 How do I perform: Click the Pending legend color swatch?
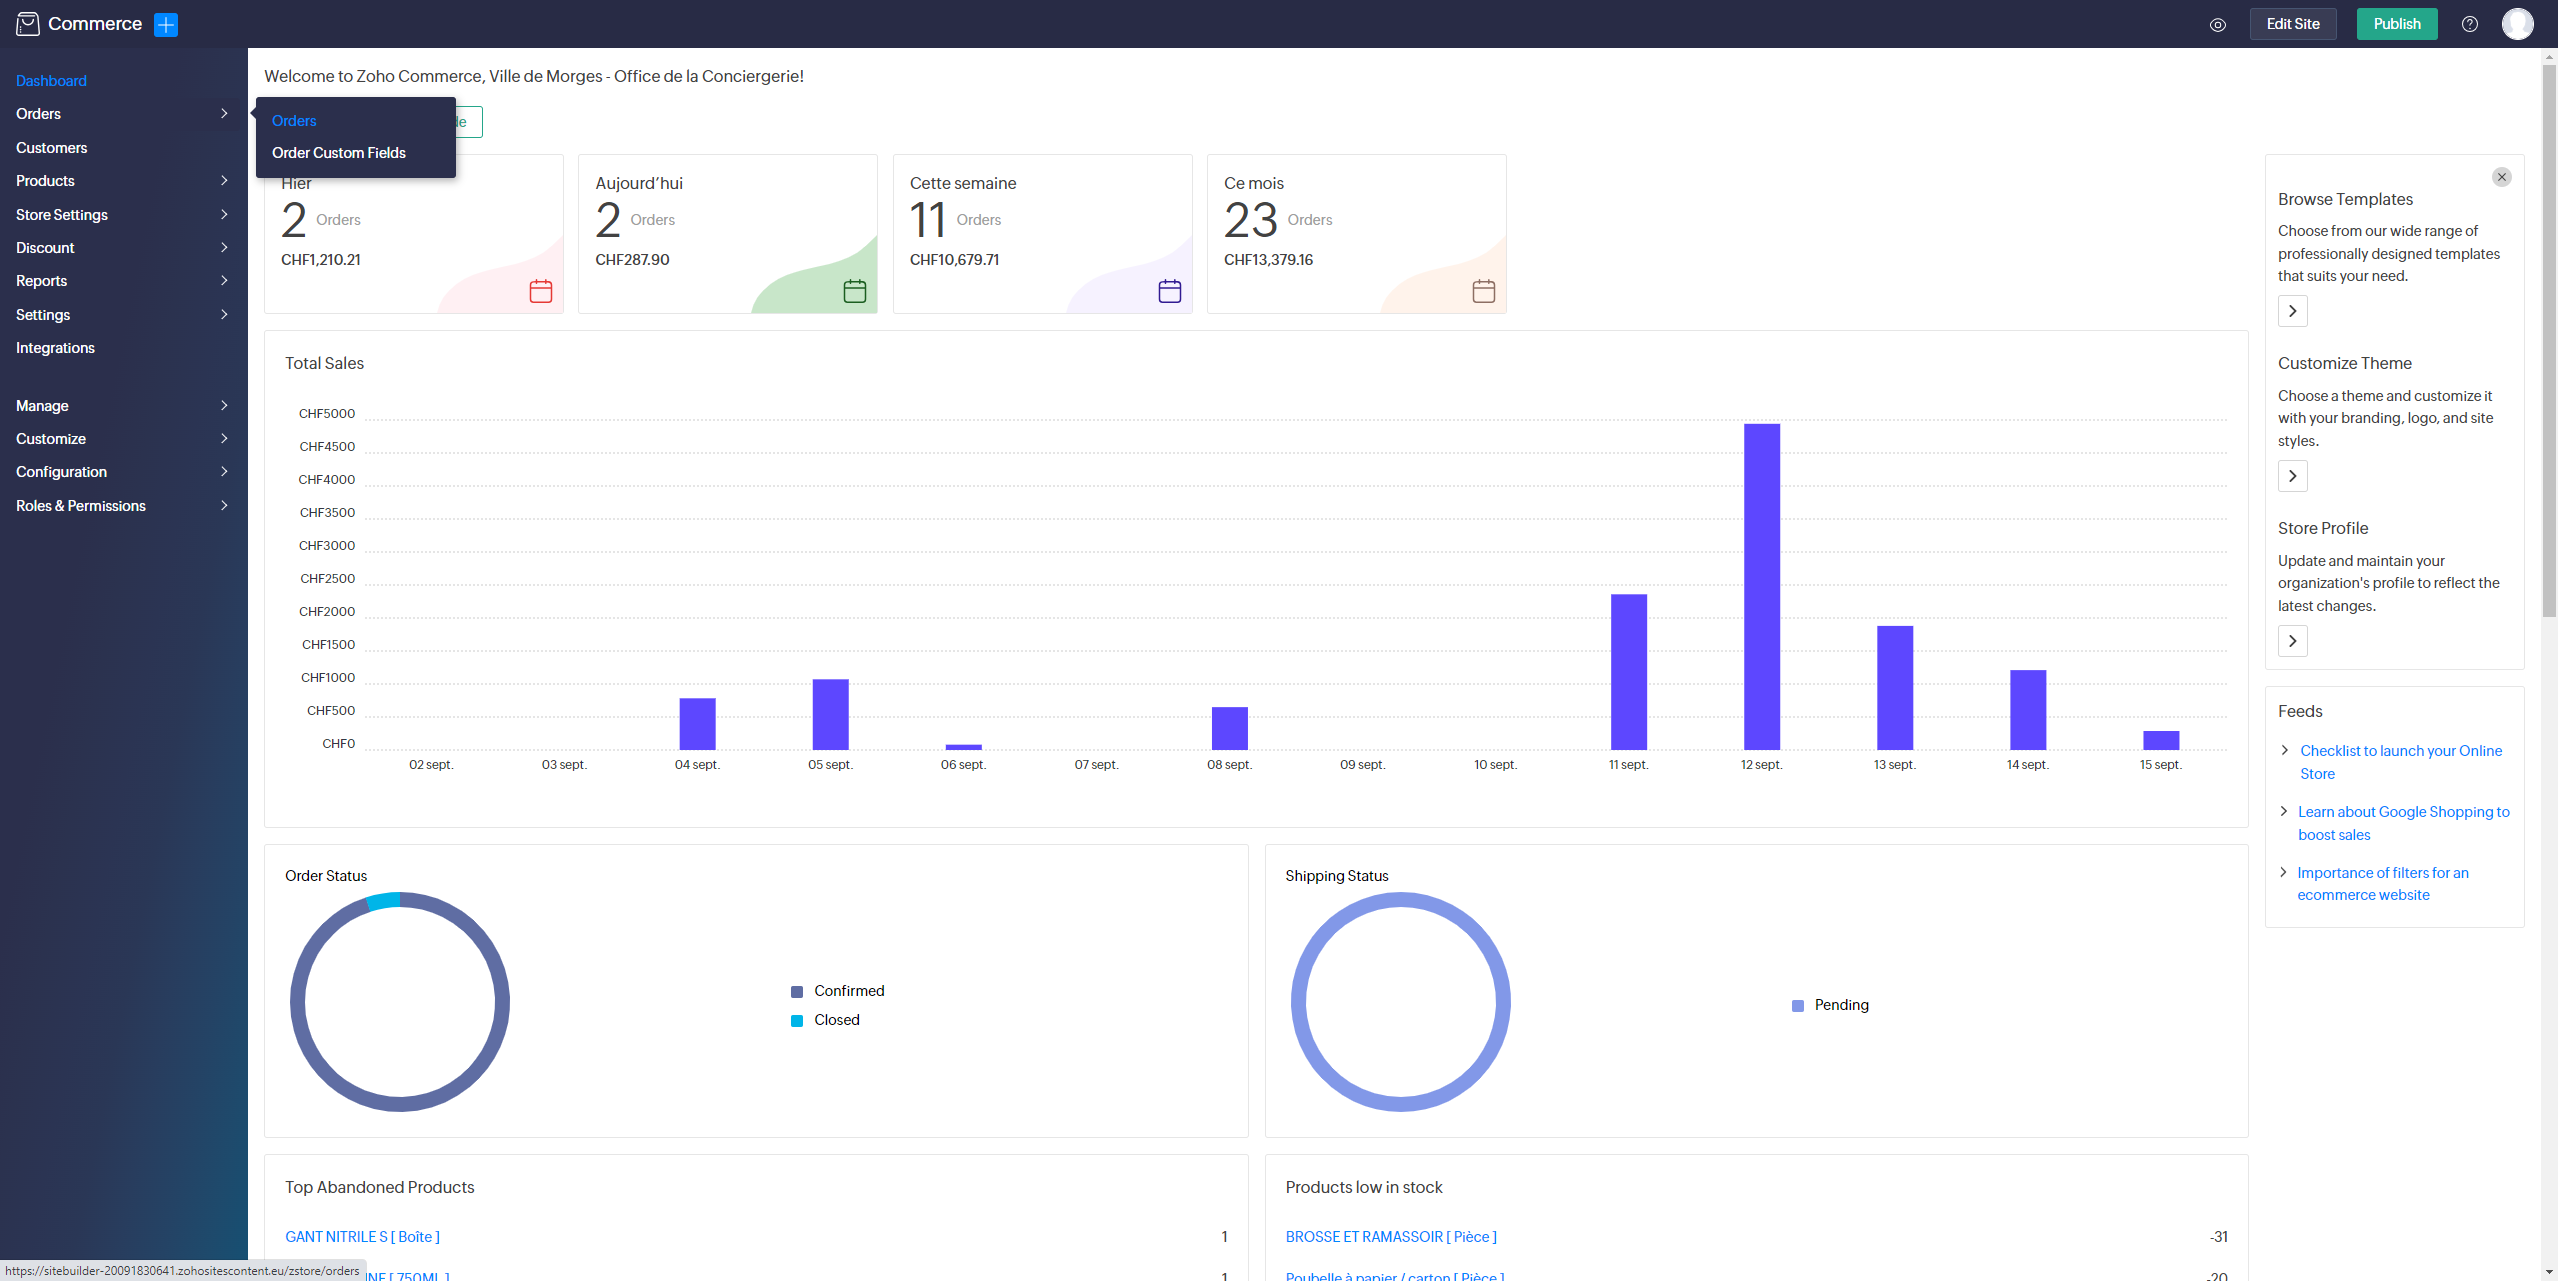[x=1797, y=1006]
